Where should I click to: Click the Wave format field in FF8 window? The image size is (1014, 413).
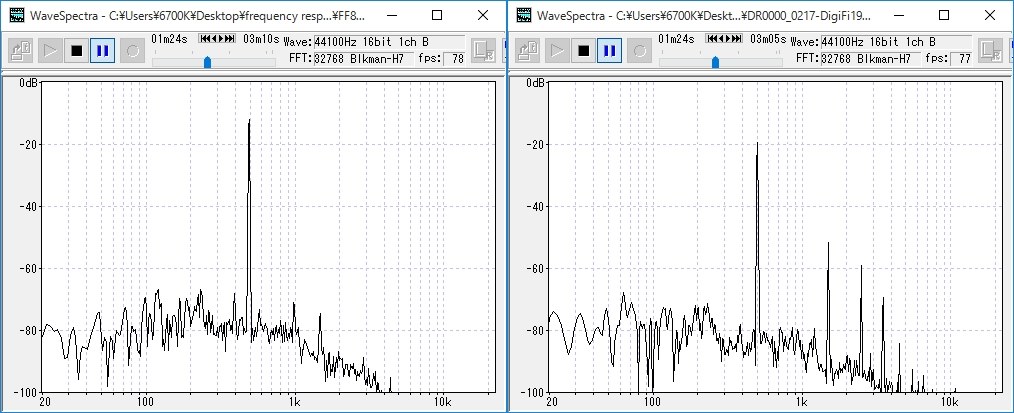click(x=389, y=42)
